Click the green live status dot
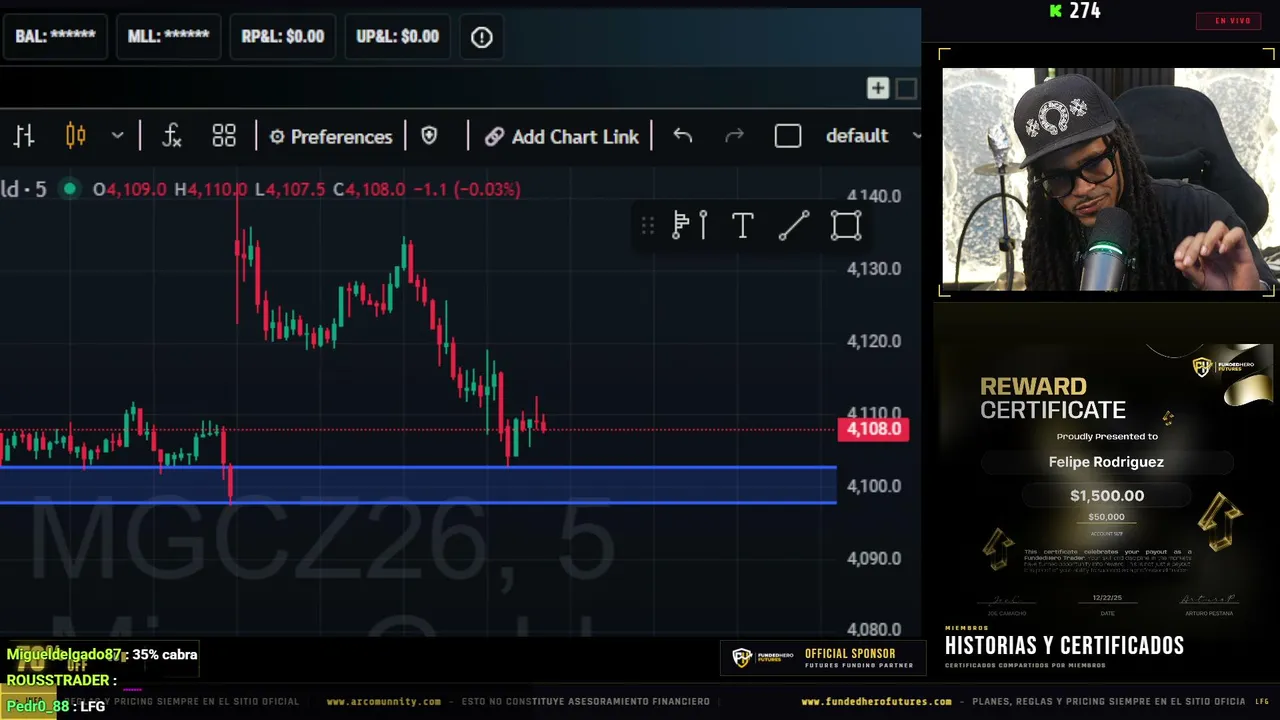This screenshot has width=1280, height=720. [x=69, y=189]
